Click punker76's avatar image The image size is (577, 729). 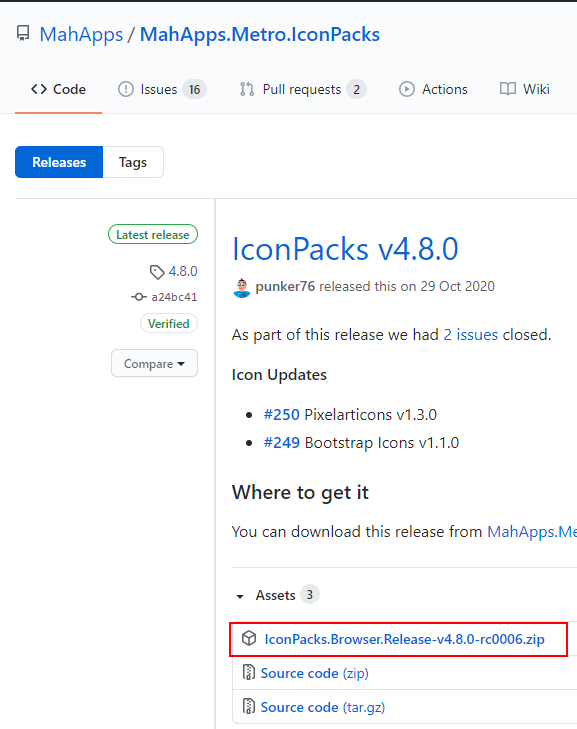(242, 288)
